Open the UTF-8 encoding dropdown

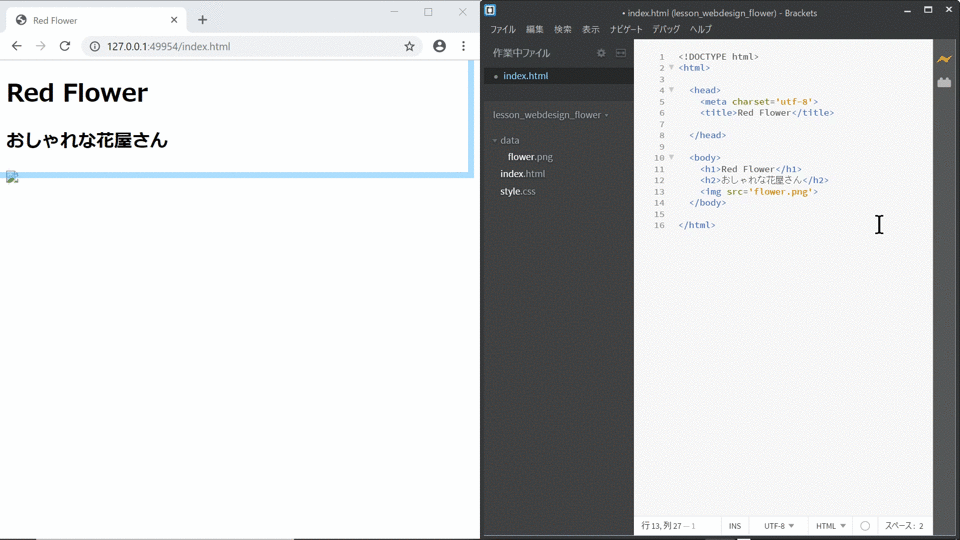tap(779, 526)
